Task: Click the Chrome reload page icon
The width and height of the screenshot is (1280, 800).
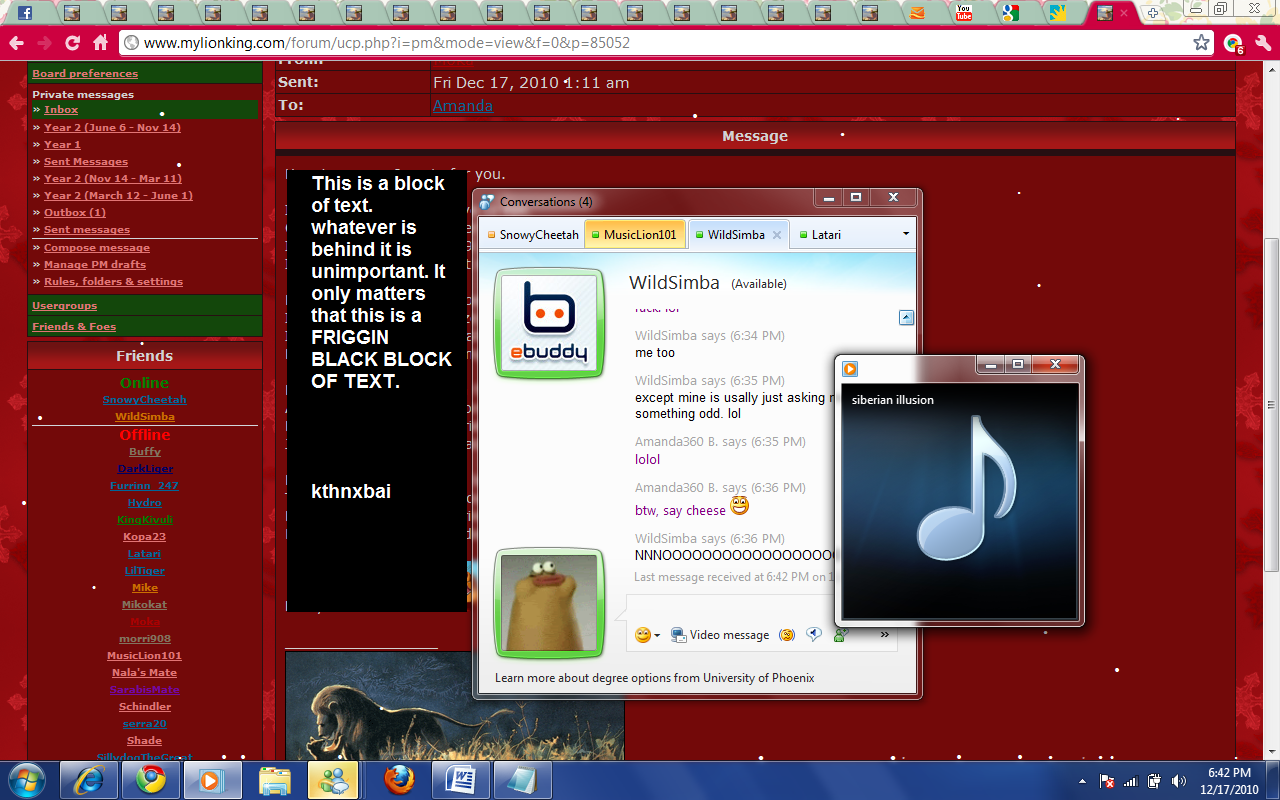Action: [72, 43]
